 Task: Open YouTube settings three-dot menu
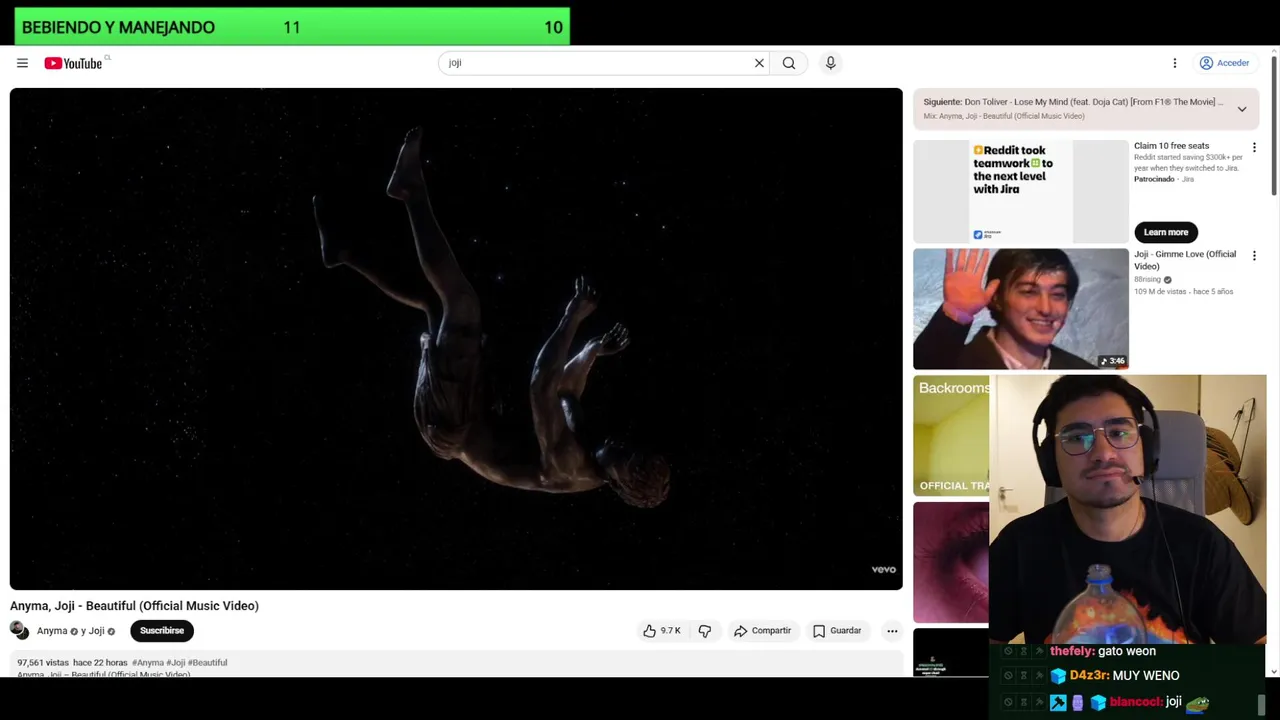(1175, 63)
